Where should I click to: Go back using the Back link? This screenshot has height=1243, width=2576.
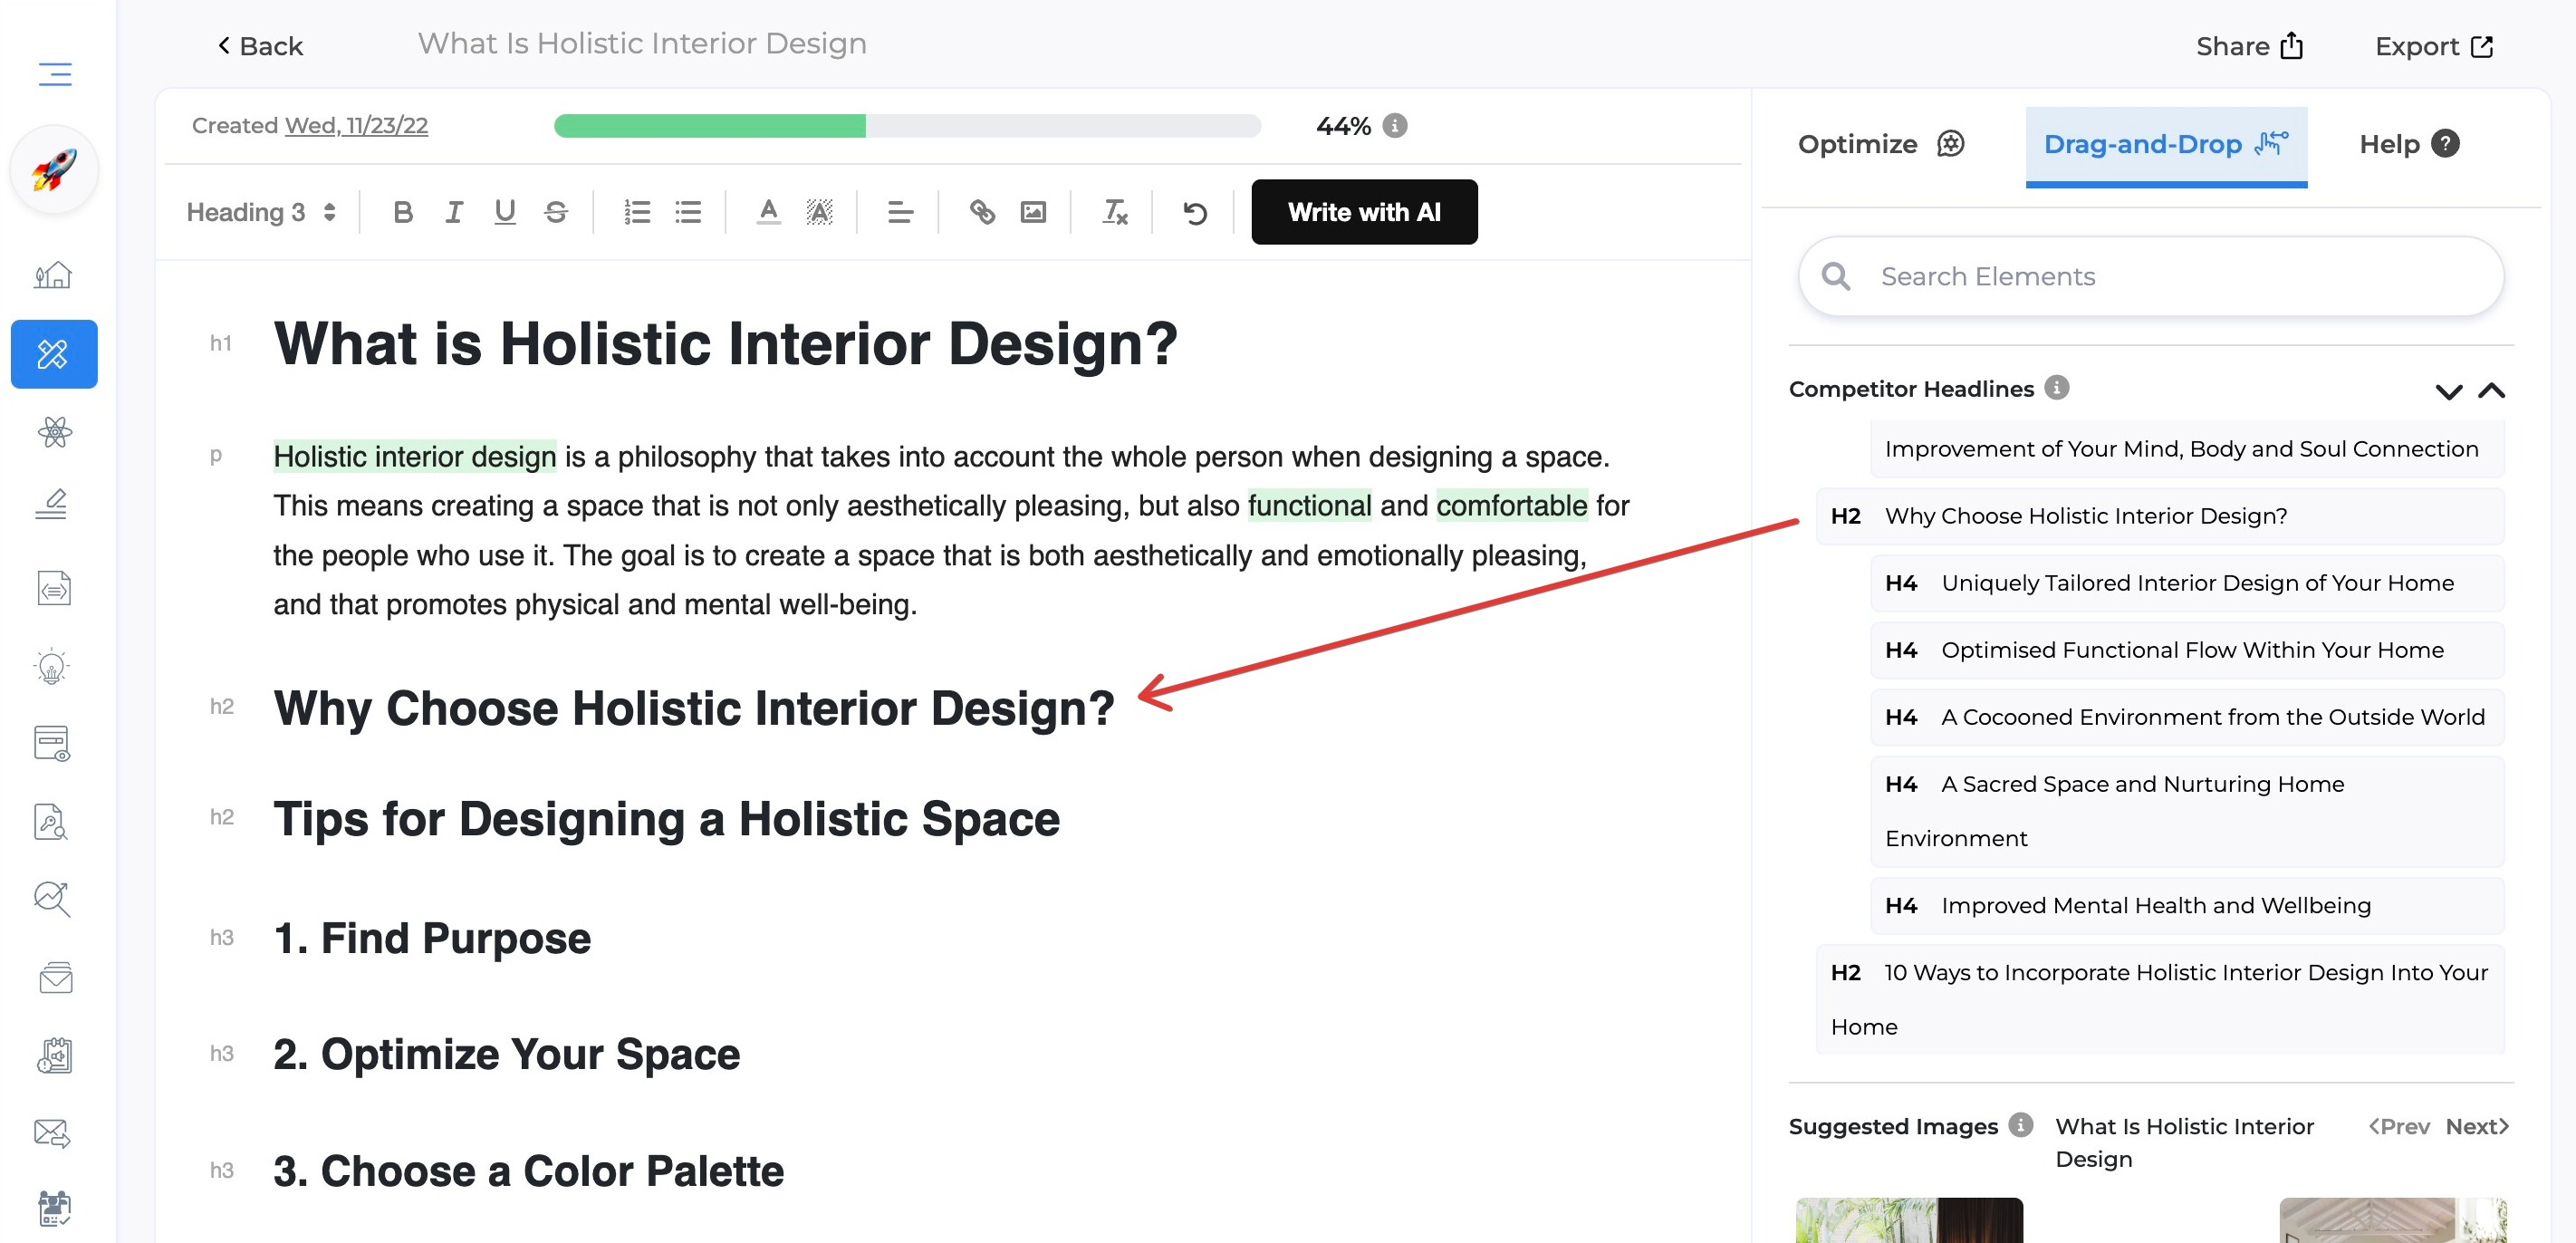tap(260, 46)
